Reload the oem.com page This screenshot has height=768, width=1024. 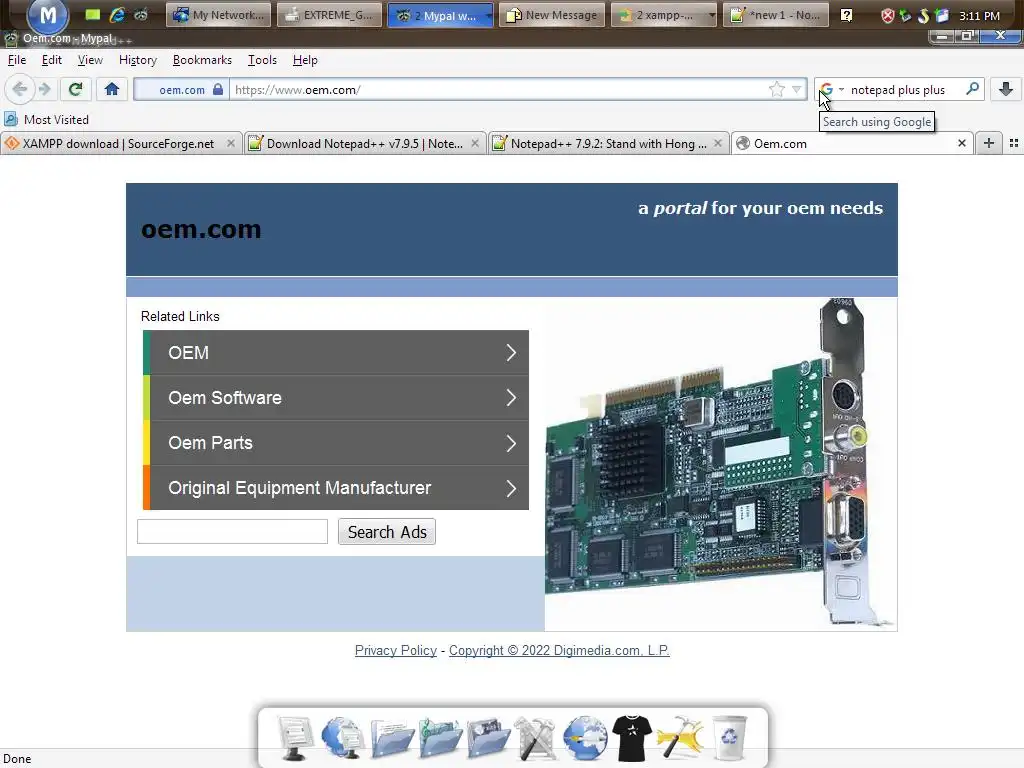pos(76,89)
